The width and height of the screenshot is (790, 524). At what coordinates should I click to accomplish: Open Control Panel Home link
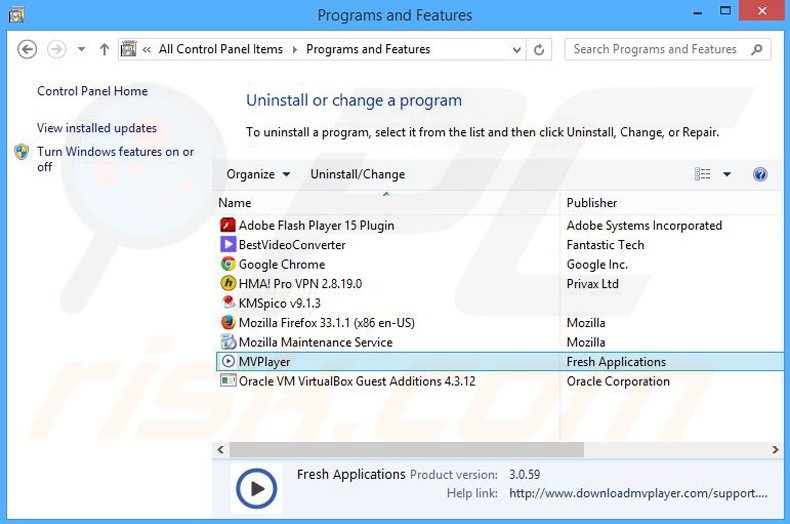(x=92, y=91)
